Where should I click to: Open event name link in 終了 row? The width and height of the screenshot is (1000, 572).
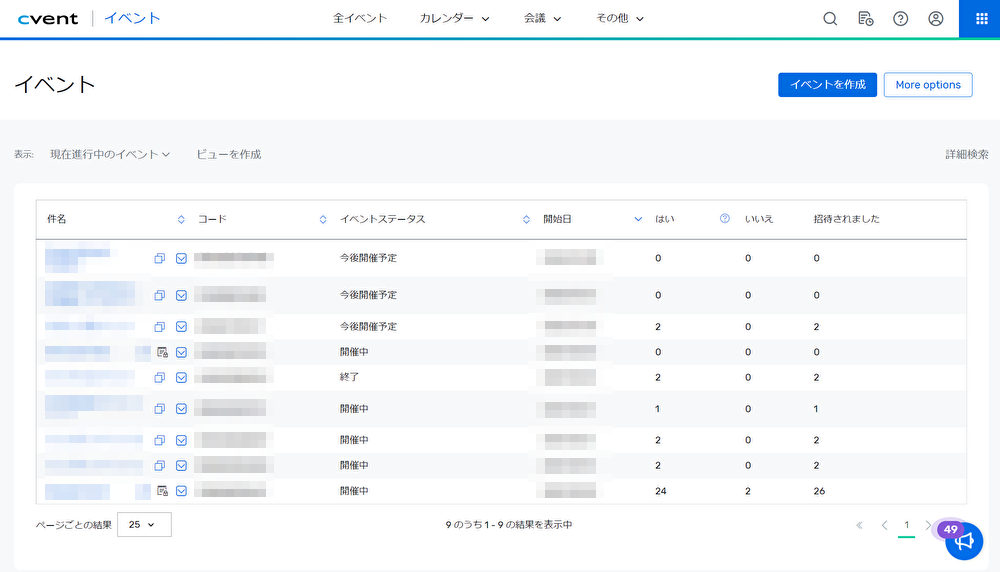click(89, 378)
